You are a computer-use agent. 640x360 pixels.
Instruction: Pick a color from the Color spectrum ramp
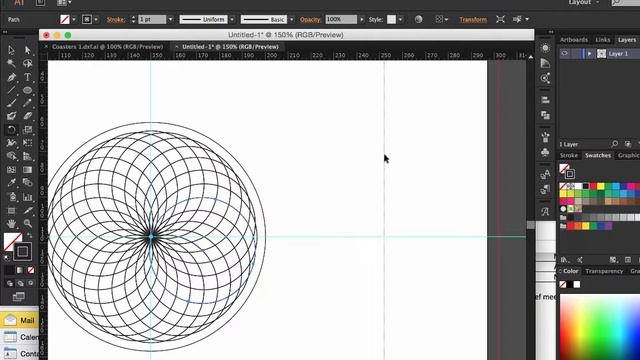(600, 327)
